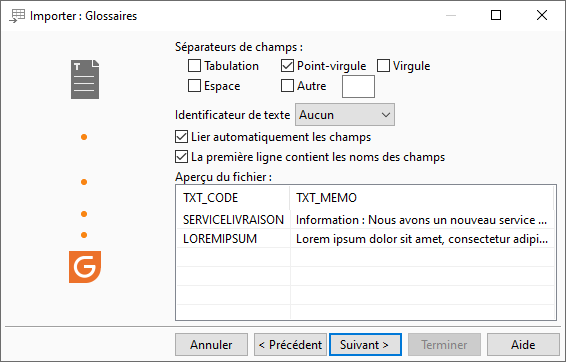Click the Annuler button
The width and height of the screenshot is (566, 362).
(212, 345)
